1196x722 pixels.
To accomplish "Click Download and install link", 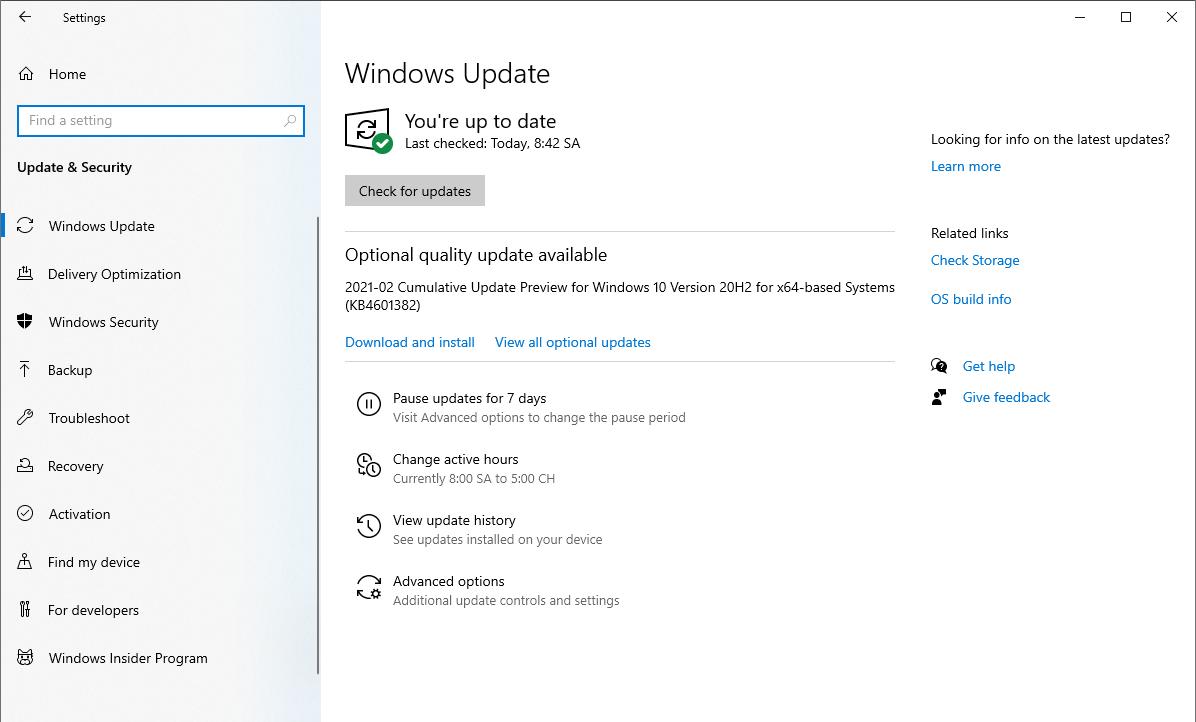I will click(410, 342).
